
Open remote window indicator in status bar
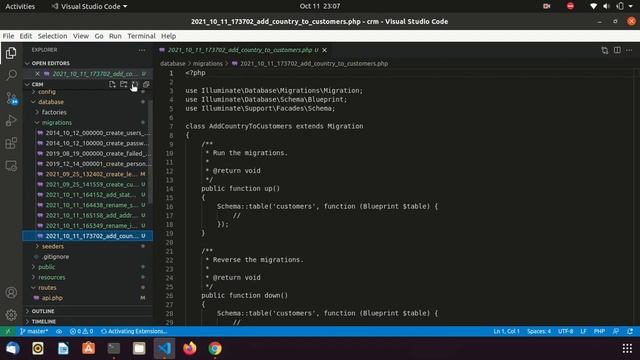(8, 331)
